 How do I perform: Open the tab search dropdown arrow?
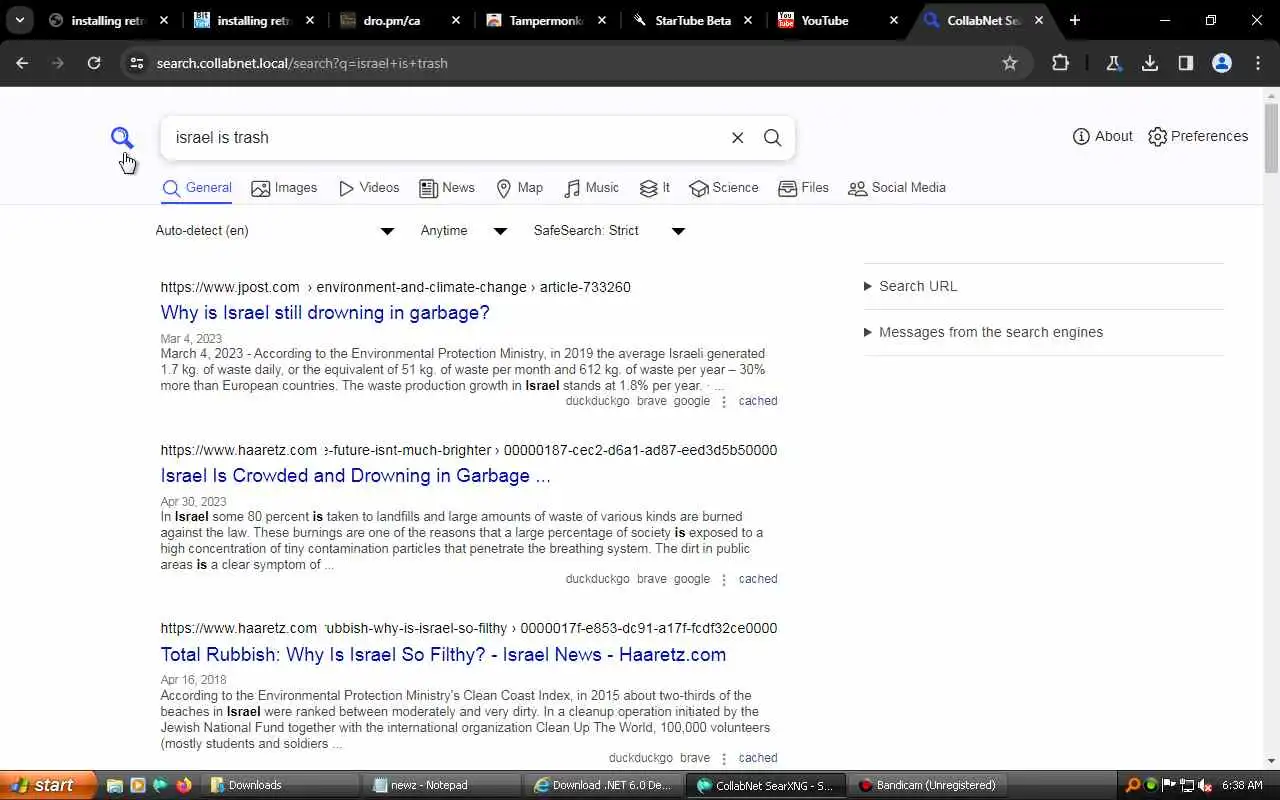pyautogui.click(x=19, y=20)
